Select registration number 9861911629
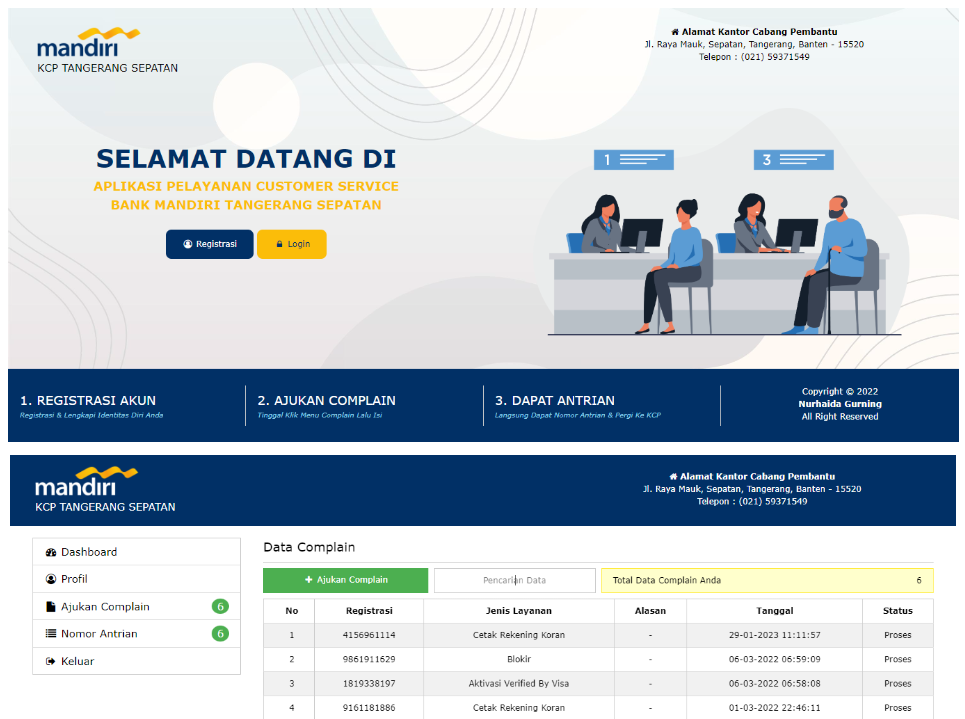The width and height of the screenshot is (965, 719). [369, 659]
